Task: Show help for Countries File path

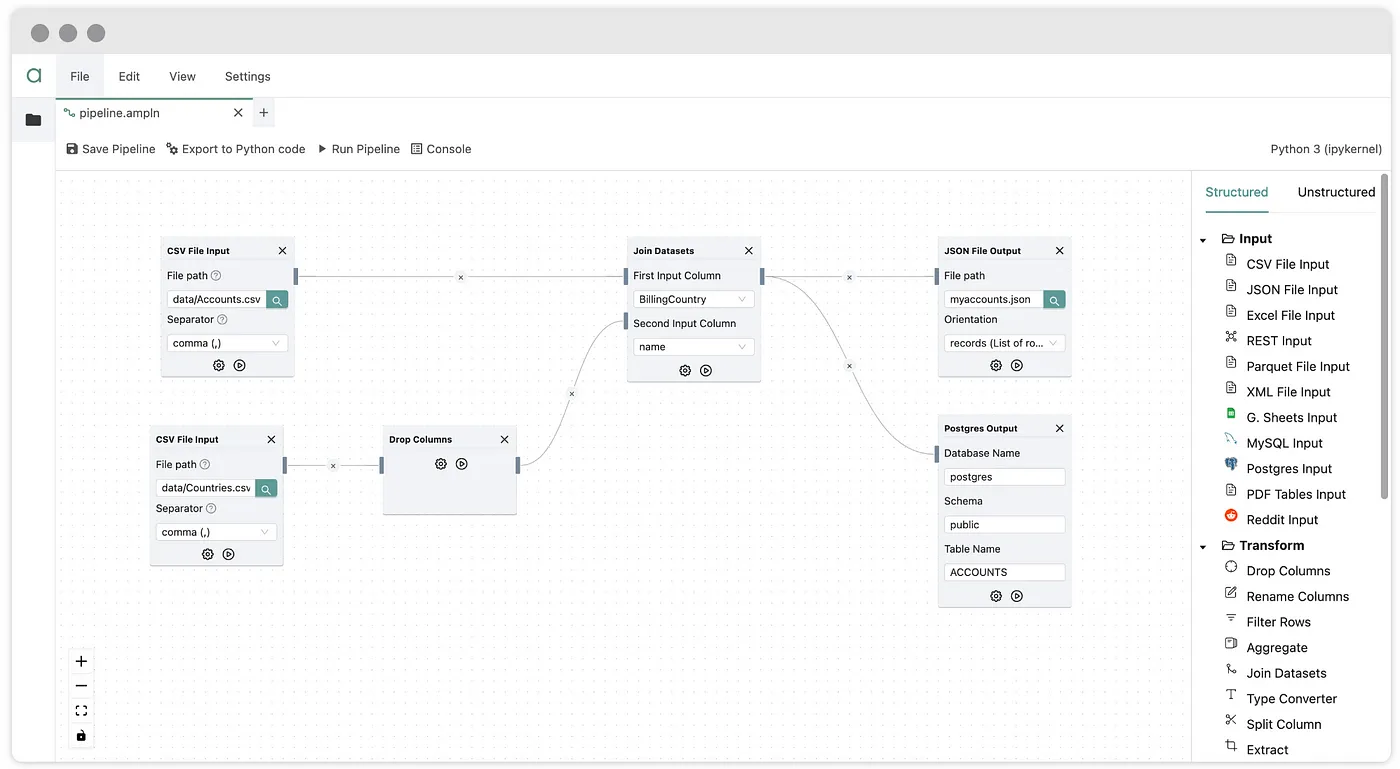Action: point(205,465)
